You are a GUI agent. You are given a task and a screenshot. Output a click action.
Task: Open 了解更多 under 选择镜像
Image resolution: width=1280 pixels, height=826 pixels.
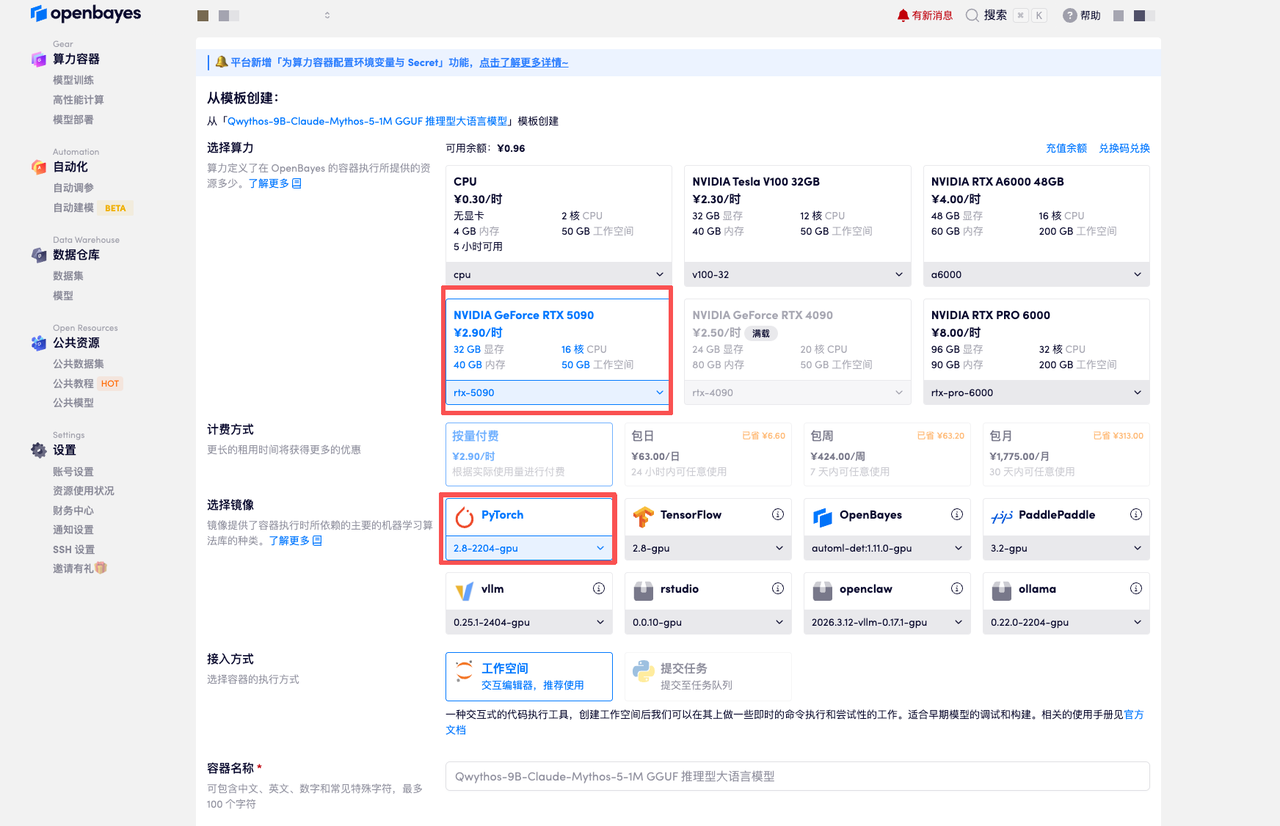pyautogui.click(x=295, y=540)
